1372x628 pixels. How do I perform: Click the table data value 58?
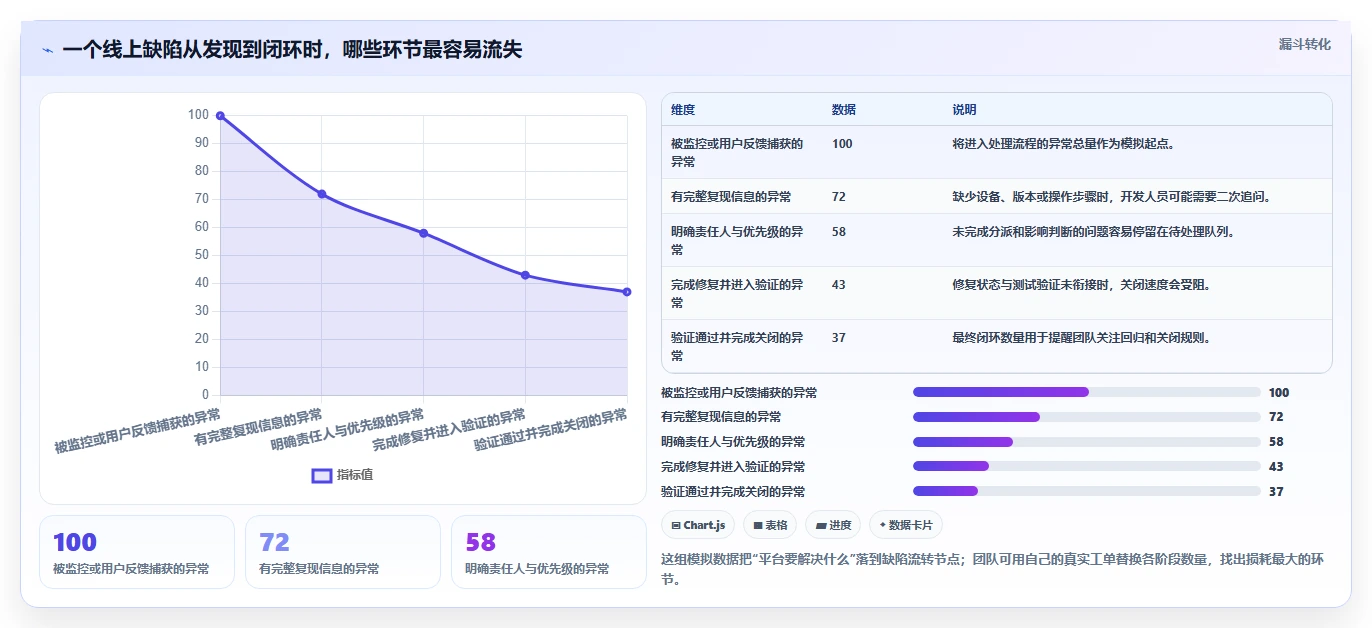click(x=839, y=232)
